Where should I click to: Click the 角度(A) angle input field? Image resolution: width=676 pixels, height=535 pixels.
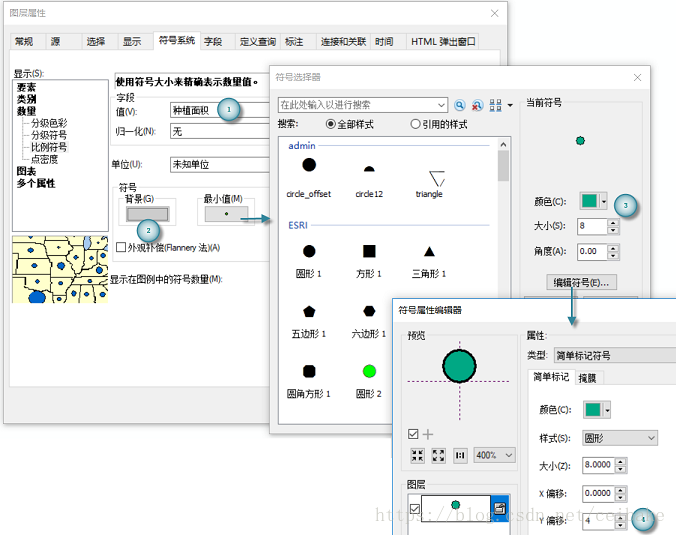tap(592, 251)
